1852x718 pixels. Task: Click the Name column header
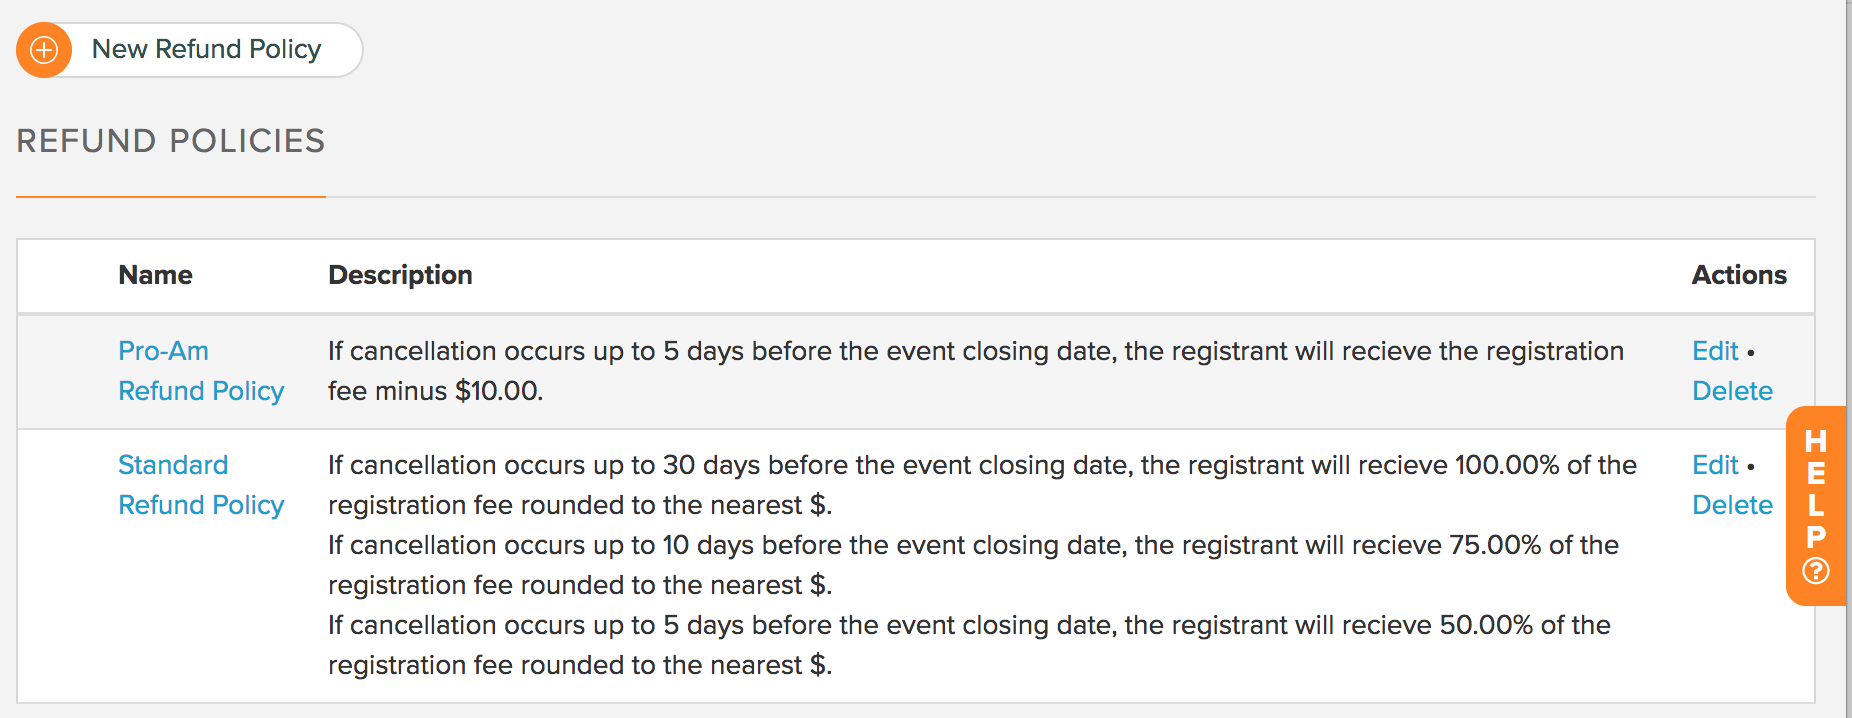(x=155, y=275)
